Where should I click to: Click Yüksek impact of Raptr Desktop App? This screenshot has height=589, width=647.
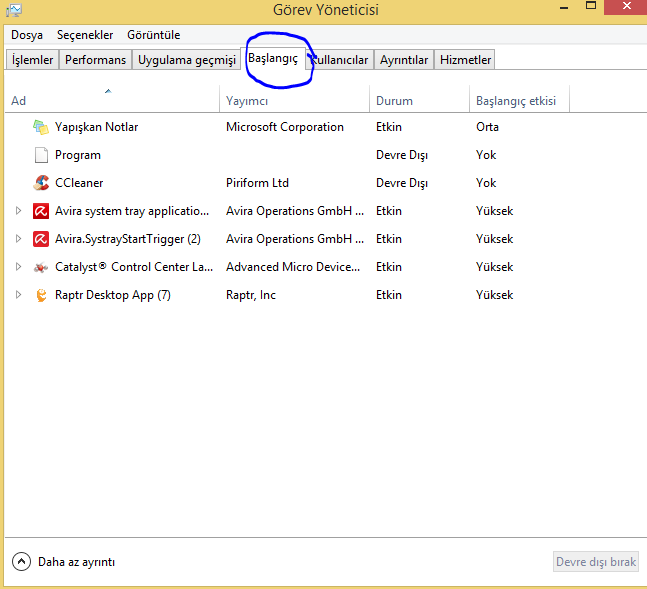coord(494,295)
